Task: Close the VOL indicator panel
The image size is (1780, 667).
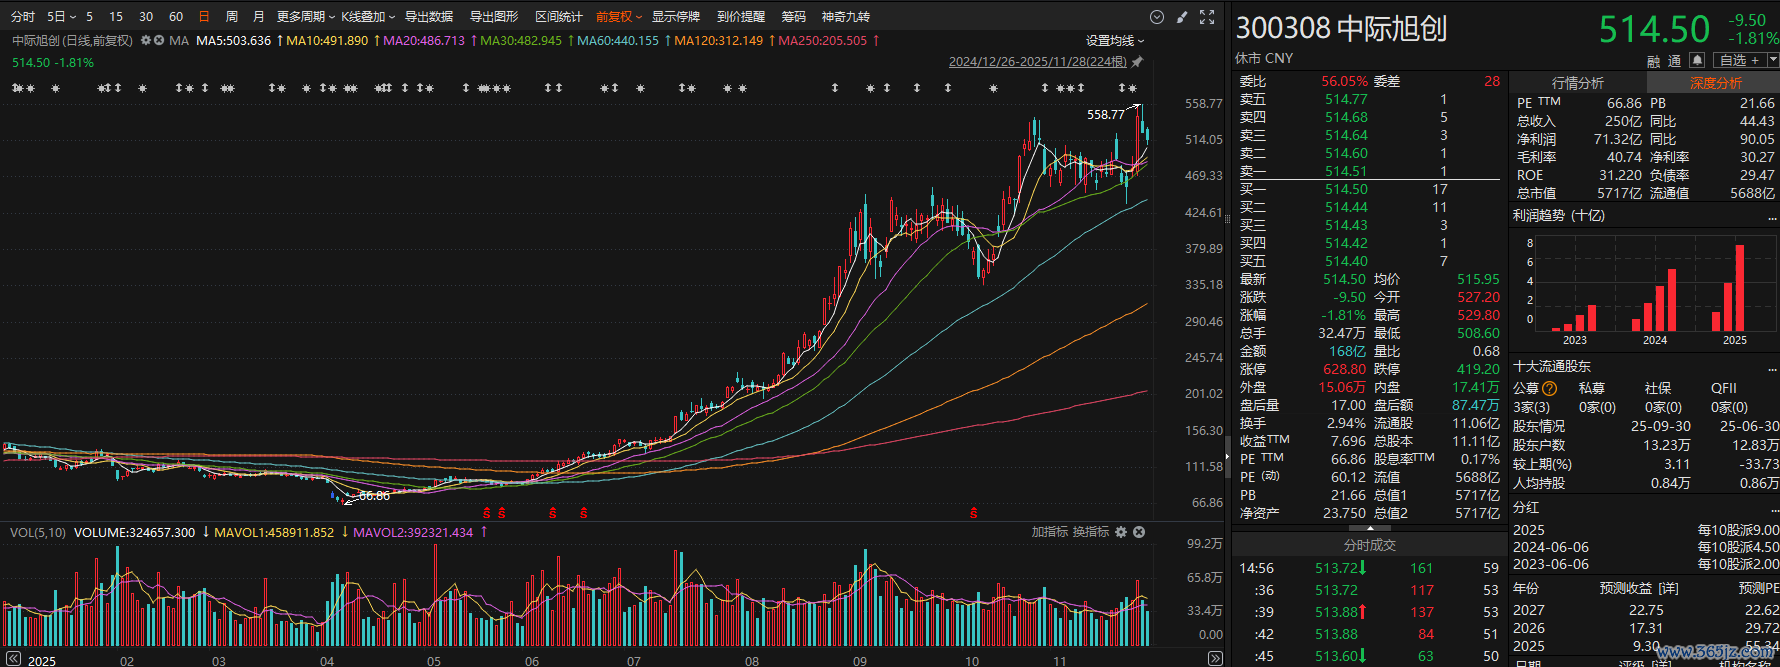Action: [1139, 532]
